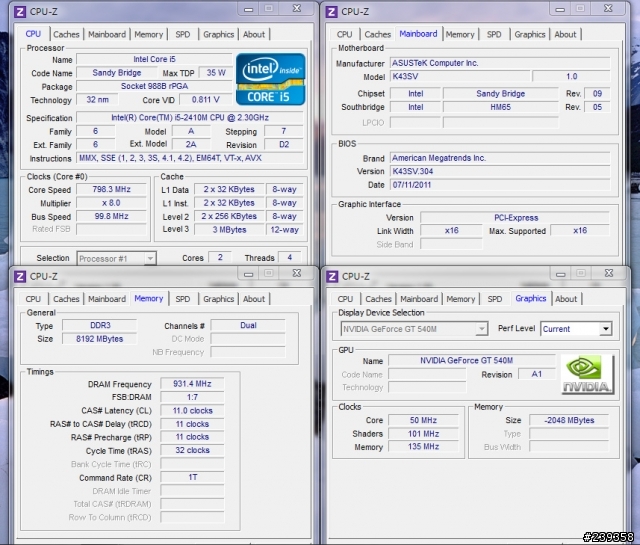The height and width of the screenshot is (545, 640).
Task: Click the motherboard model K43SV field
Action: 460,76
